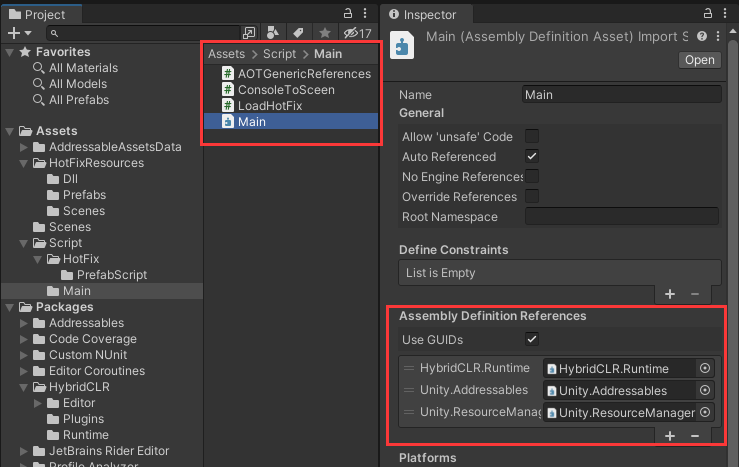The width and height of the screenshot is (739, 467).
Task: Open the Project panel's three-dot menu
Action: [x=365, y=13]
